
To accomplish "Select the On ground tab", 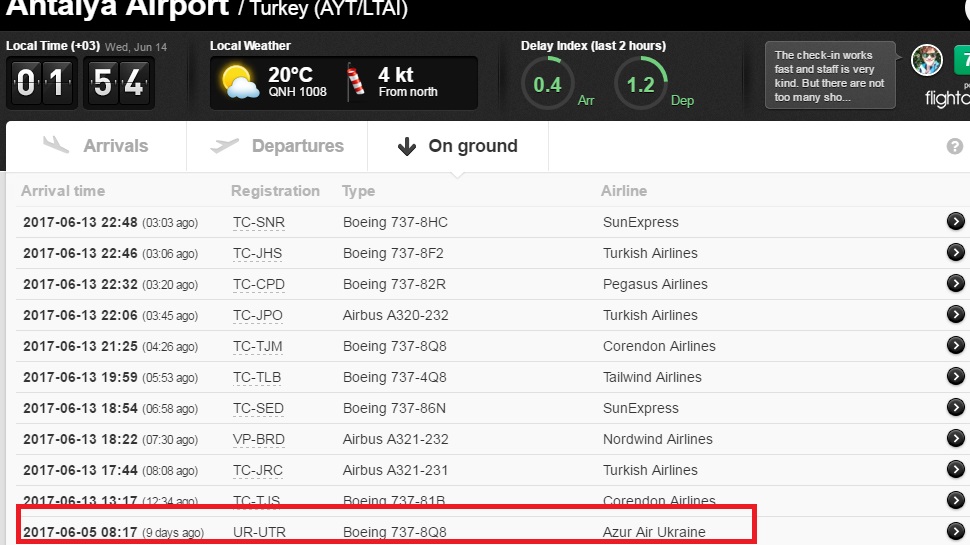I will tap(458, 146).
